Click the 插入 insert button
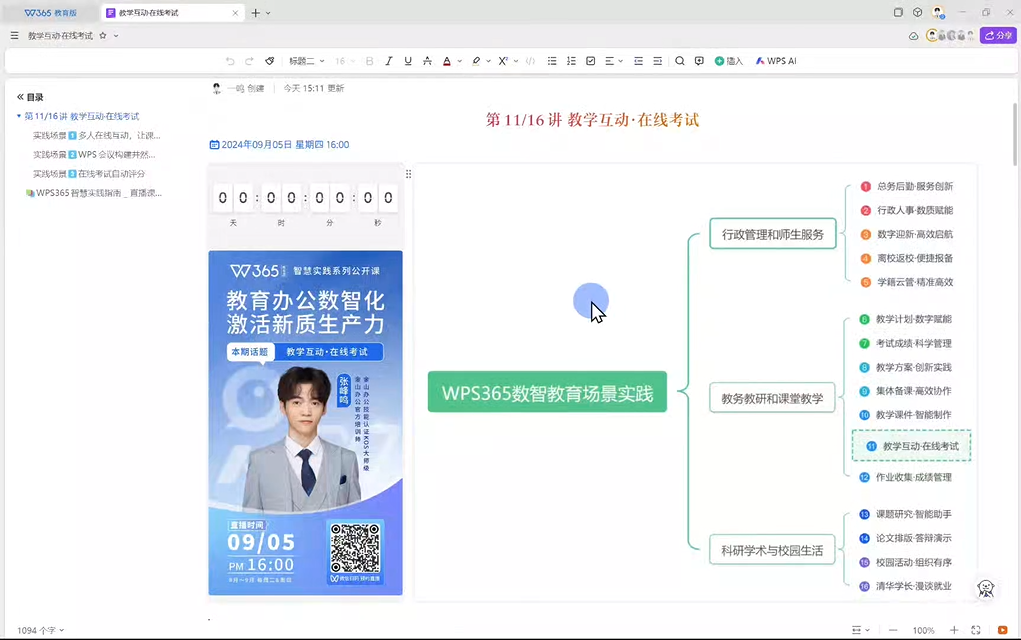Viewport: 1021px width, 640px height. tap(729, 61)
